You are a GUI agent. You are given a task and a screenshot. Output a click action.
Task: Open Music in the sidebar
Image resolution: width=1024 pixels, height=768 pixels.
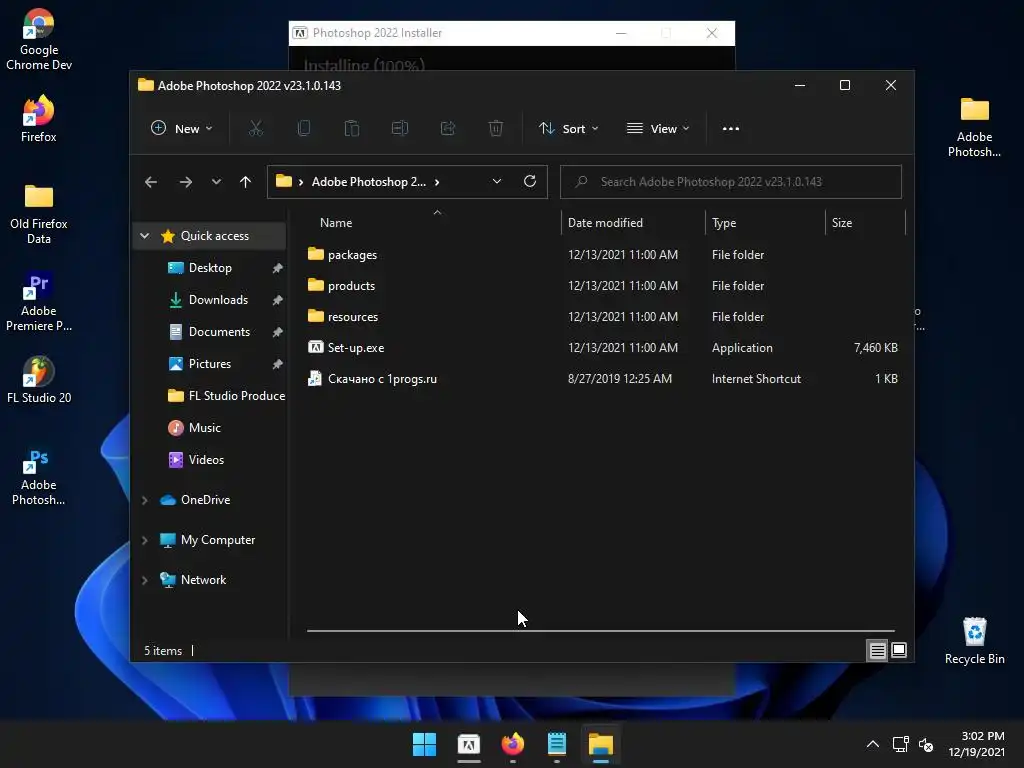coord(204,428)
